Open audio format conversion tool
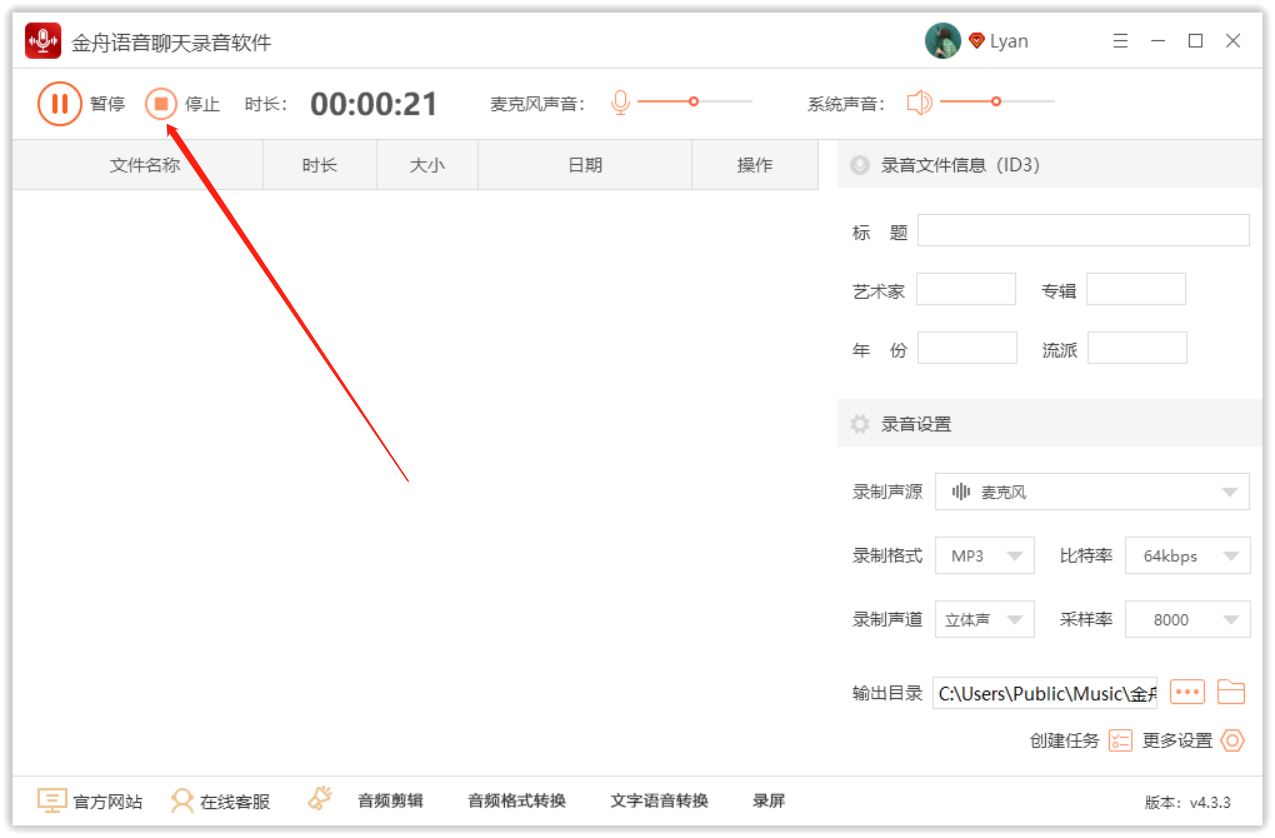Viewport: 1275px width, 838px height. (516, 801)
